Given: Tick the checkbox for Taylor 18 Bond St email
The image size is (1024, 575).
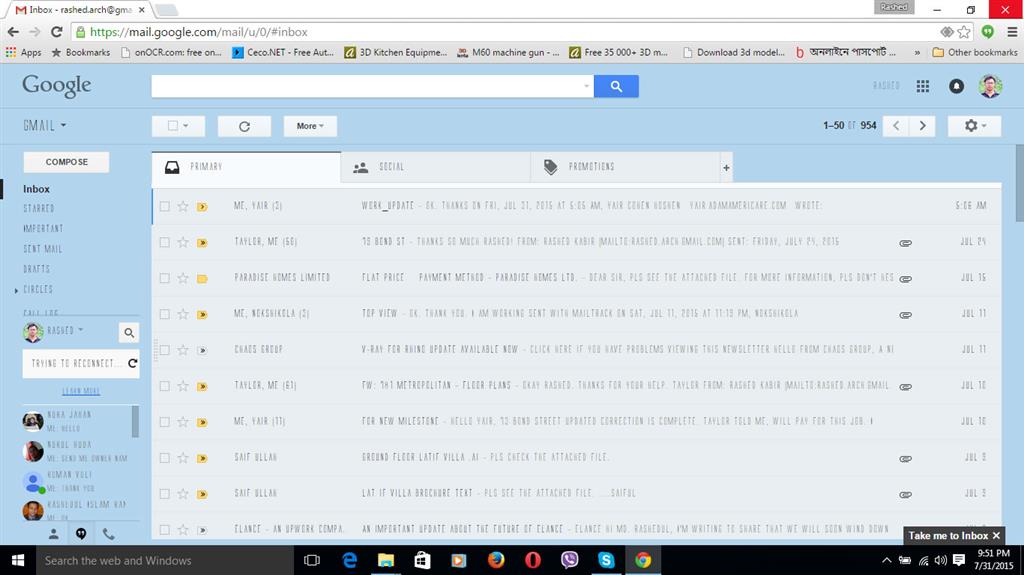Looking at the screenshot, I should pos(165,242).
